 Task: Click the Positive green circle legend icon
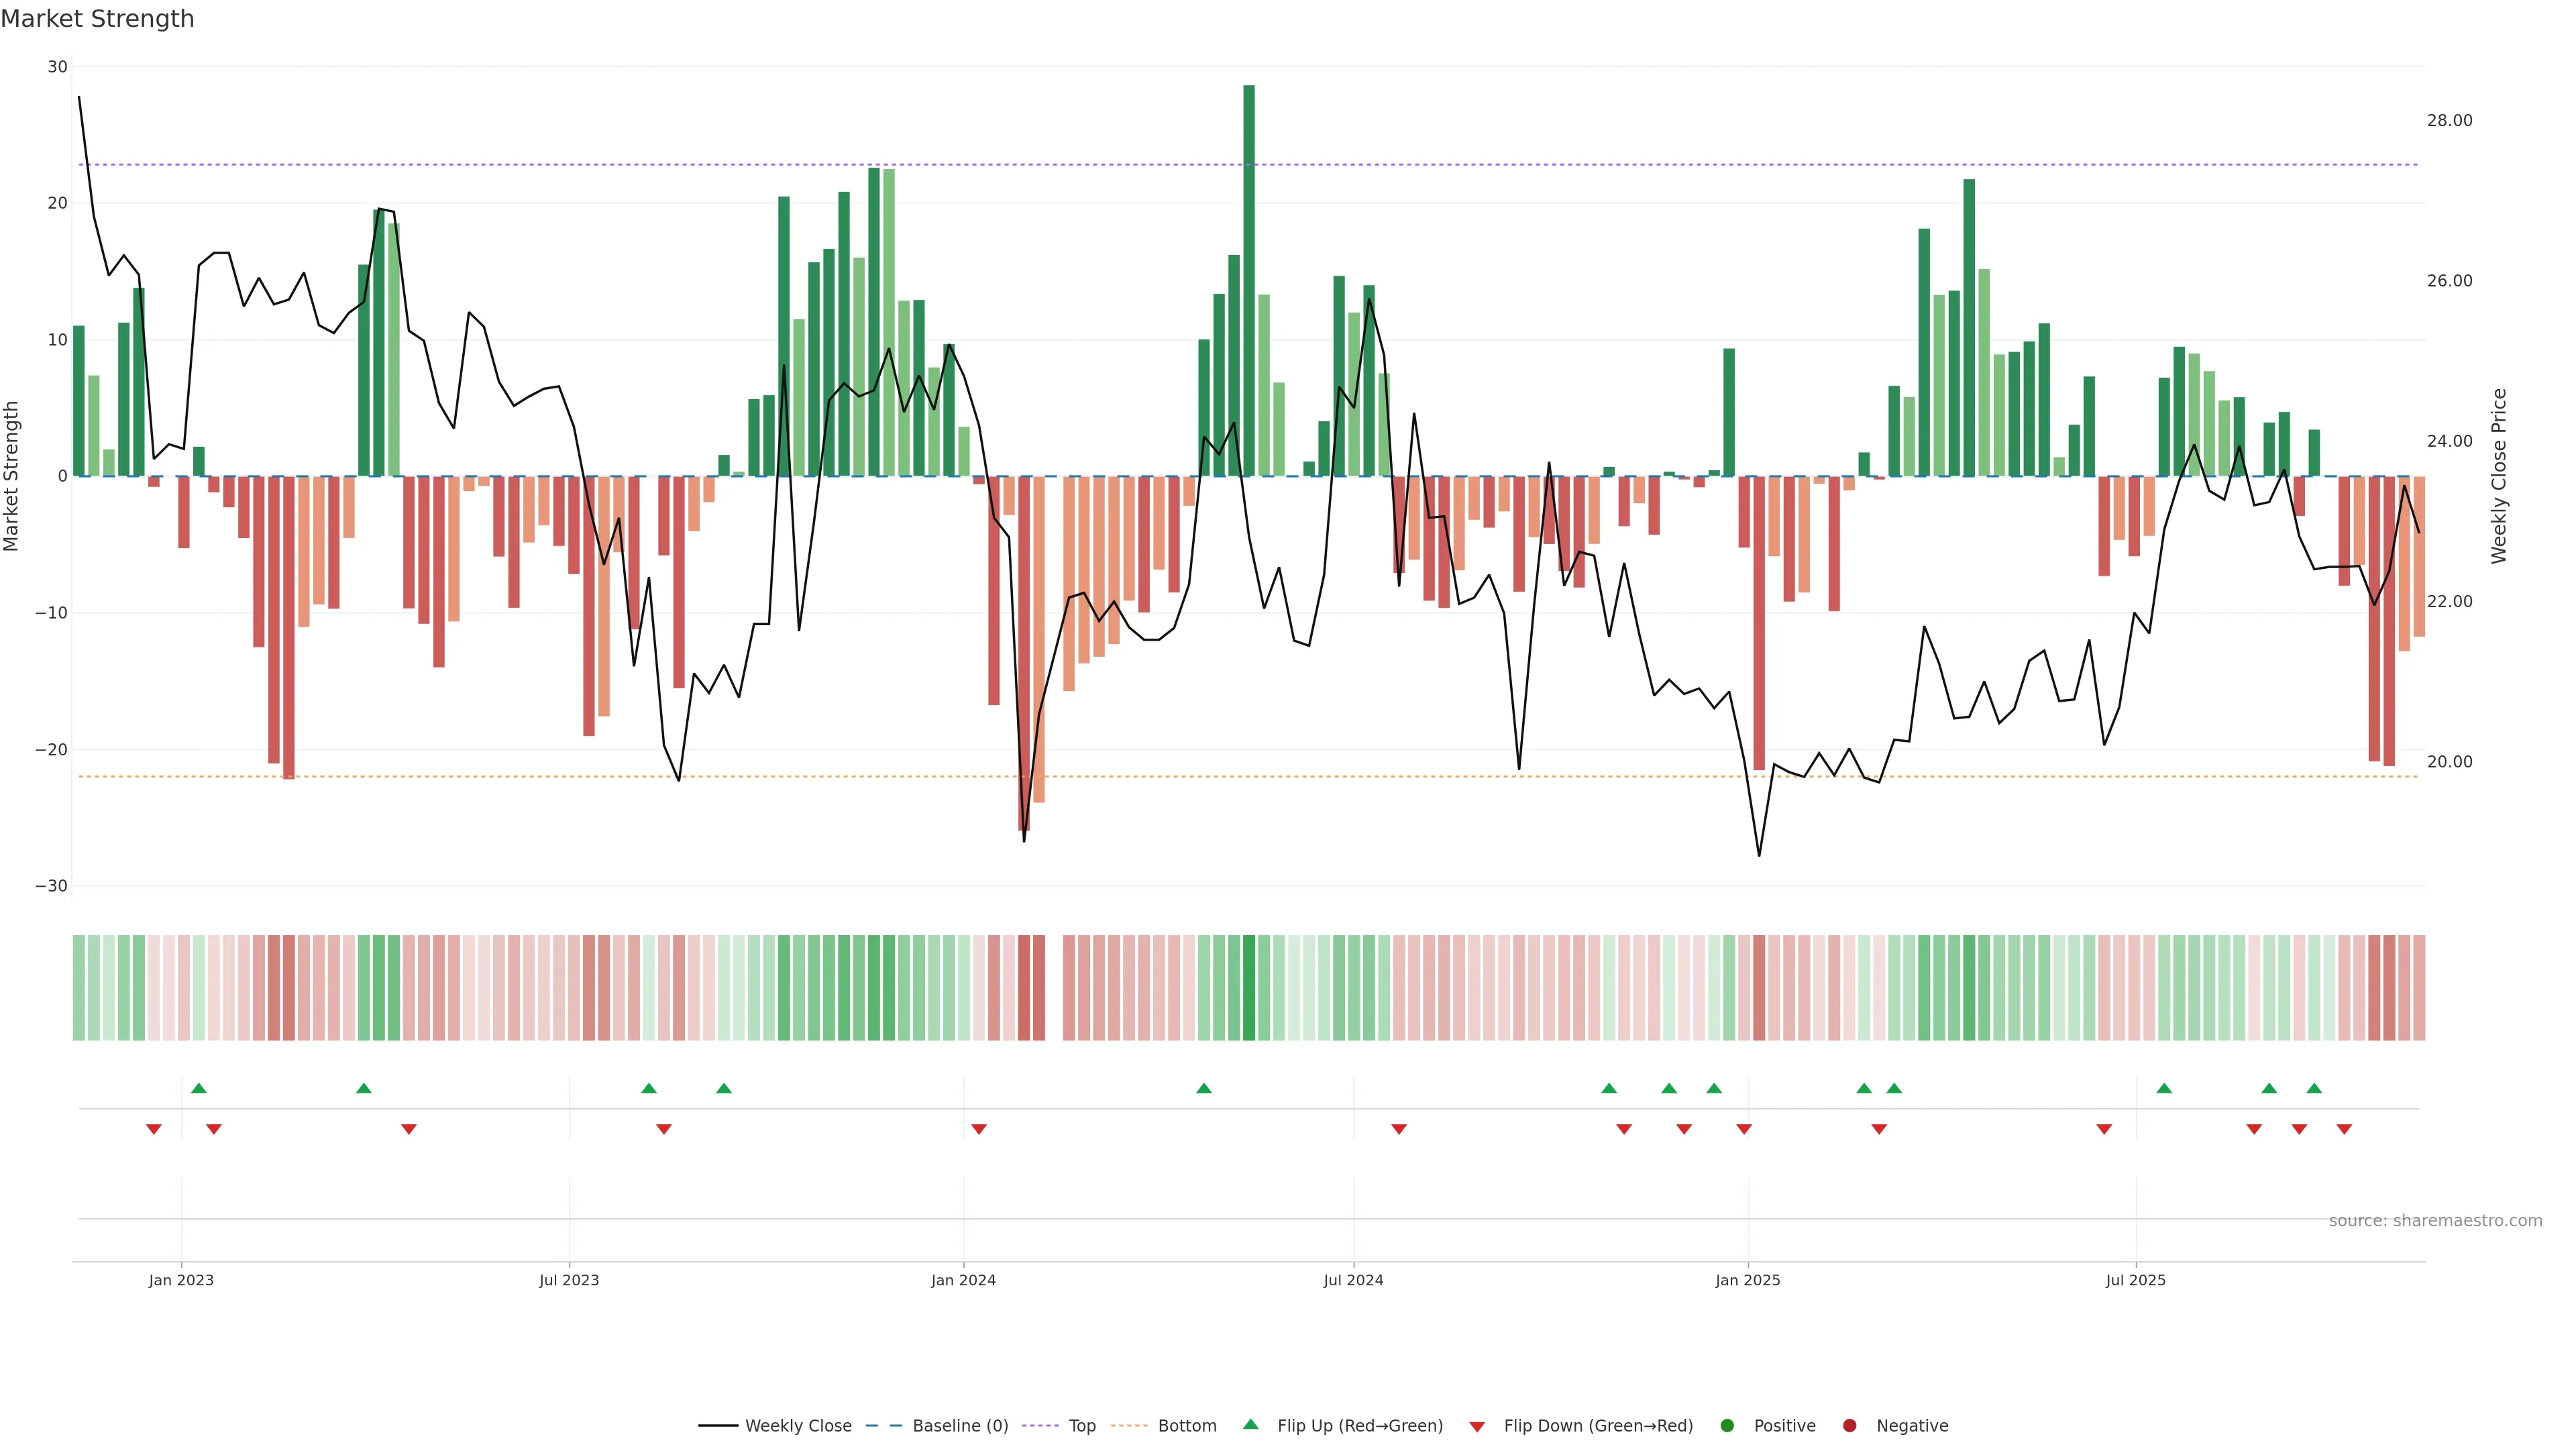1727,1426
